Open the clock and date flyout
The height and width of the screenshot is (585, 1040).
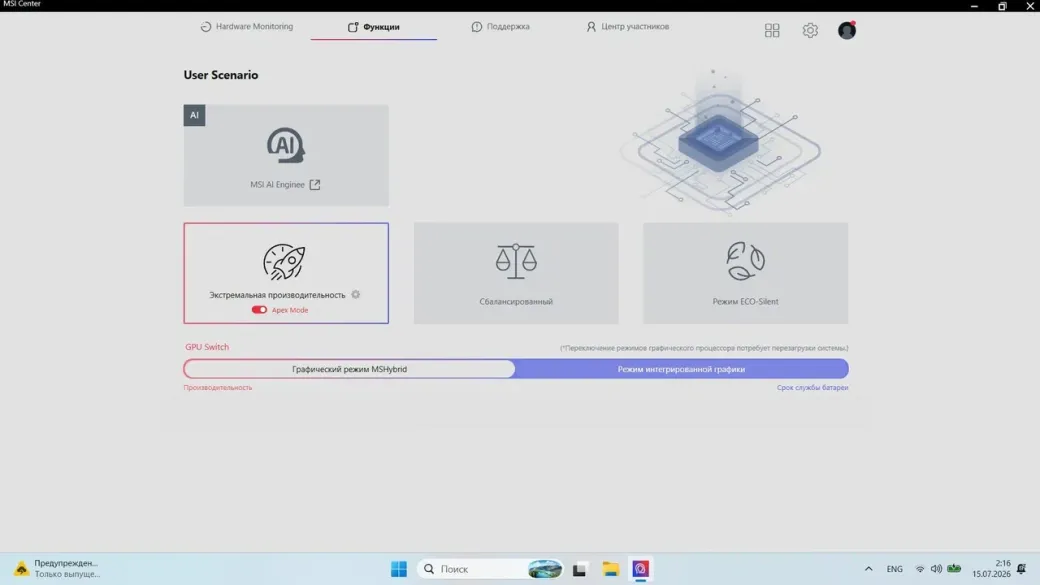(992, 568)
